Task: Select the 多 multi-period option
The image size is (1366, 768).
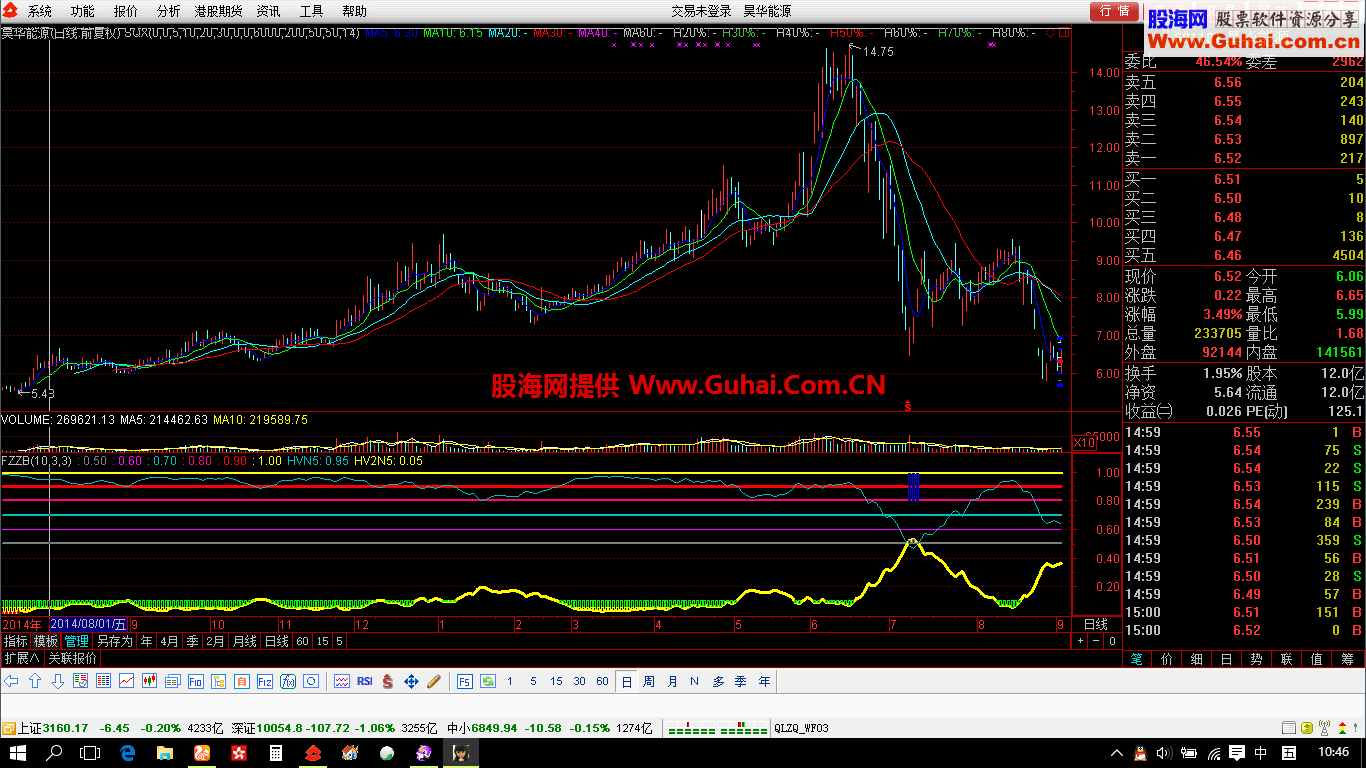Action: pos(718,681)
